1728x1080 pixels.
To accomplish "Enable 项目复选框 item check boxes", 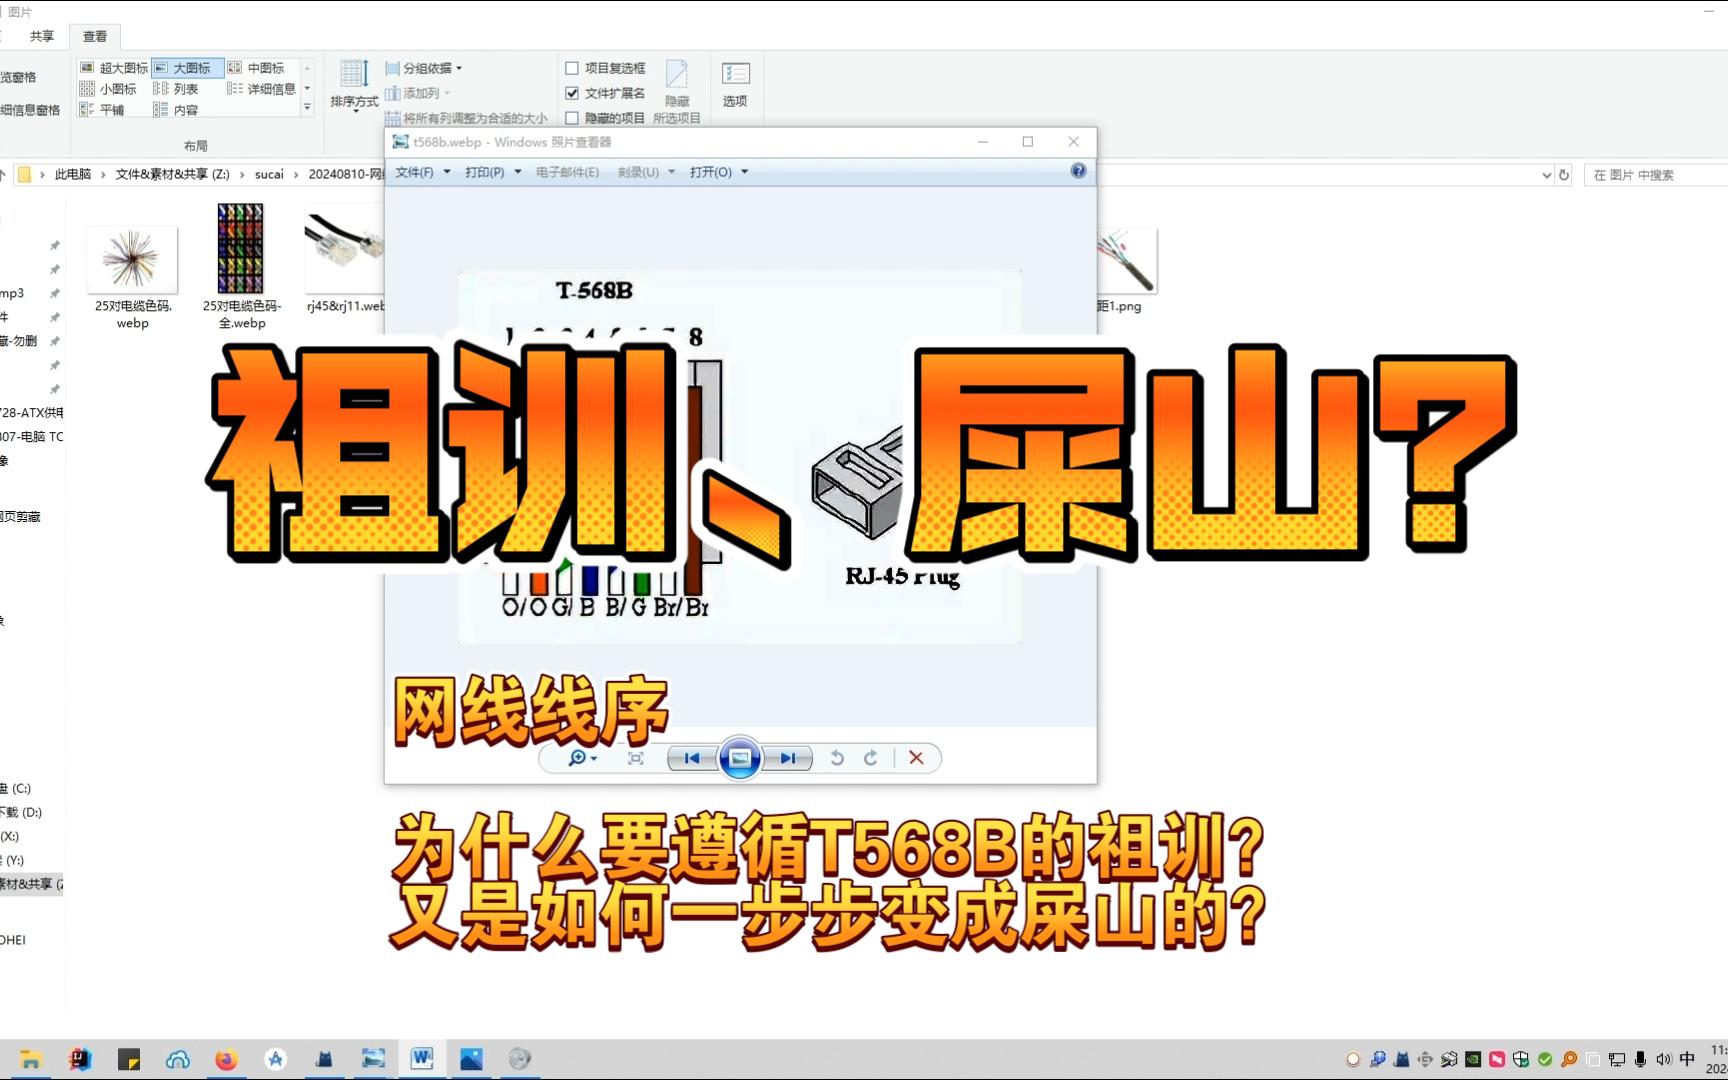I will [x=605, y=68].
